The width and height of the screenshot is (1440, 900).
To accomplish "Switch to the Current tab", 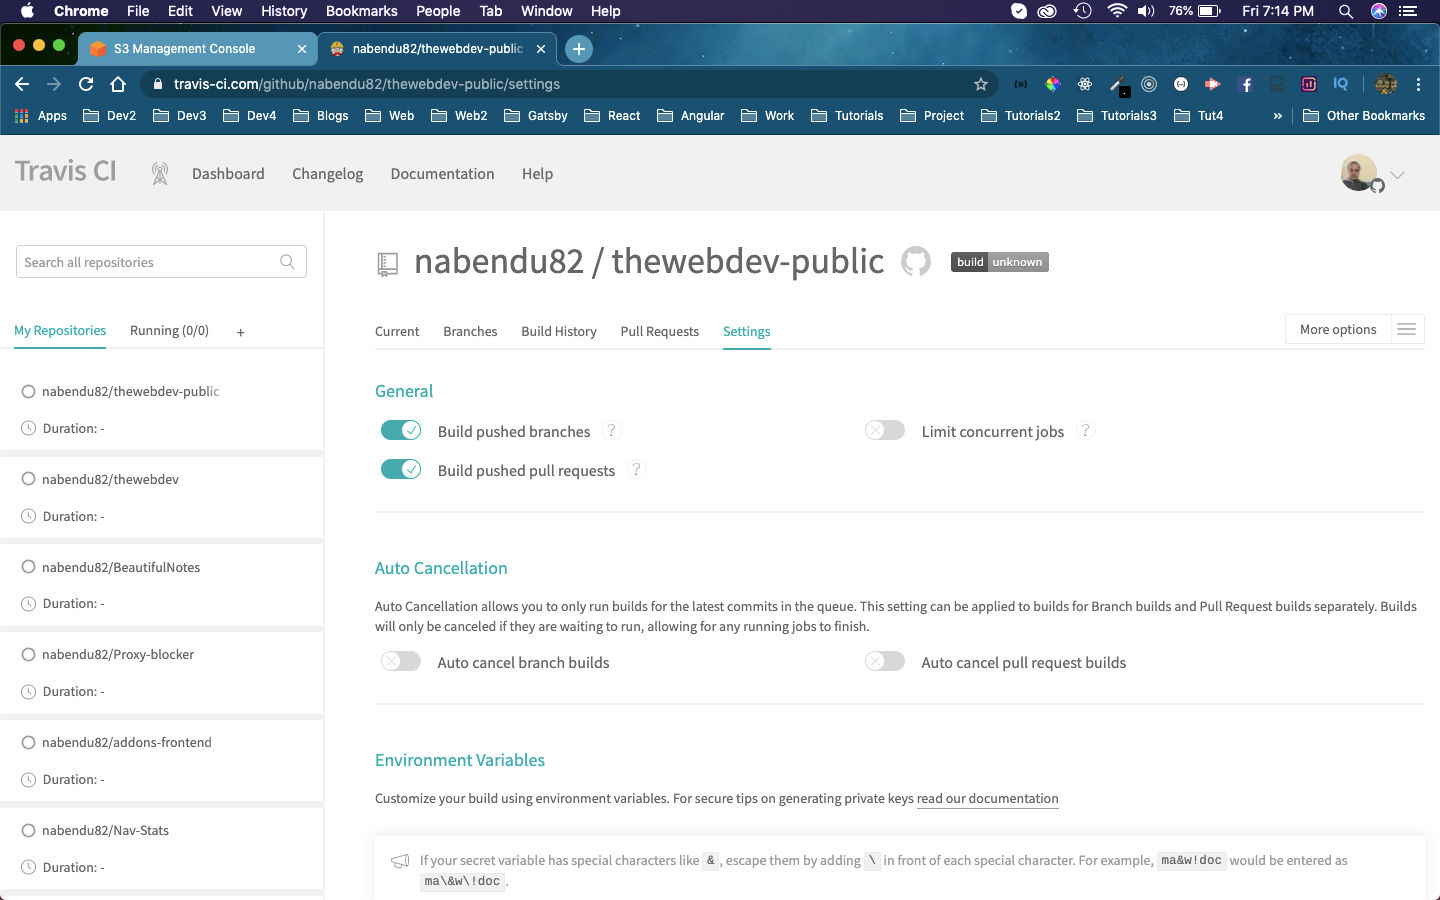I will tap(397, 331).
